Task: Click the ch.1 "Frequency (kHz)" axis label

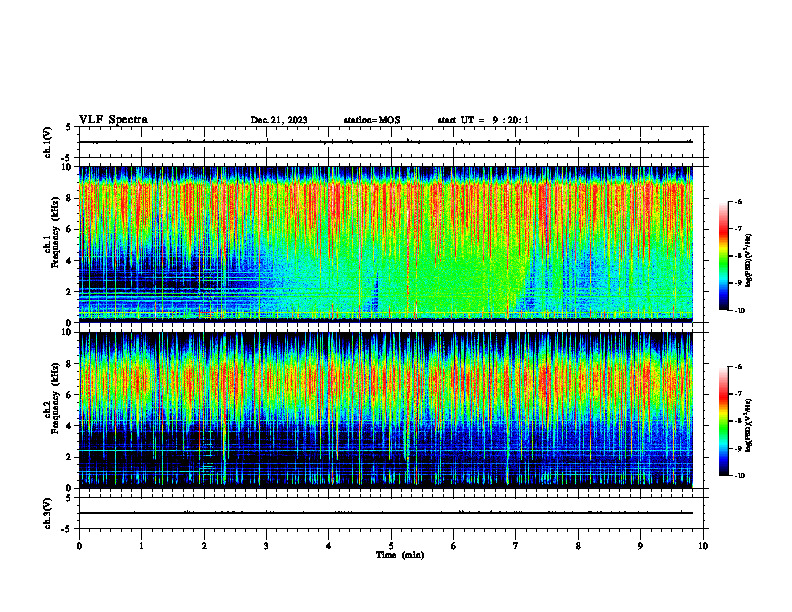Action: (55, 233)
